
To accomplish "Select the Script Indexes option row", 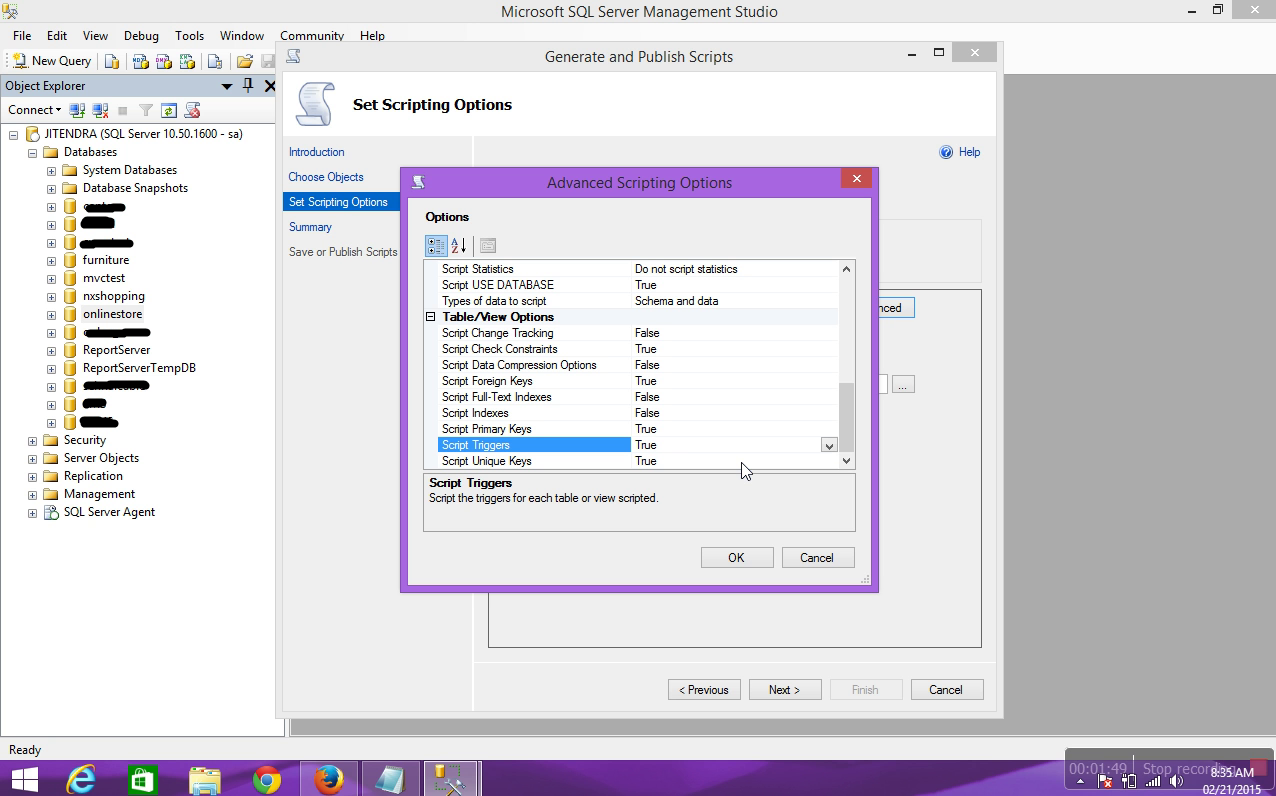I will point(638,413).
